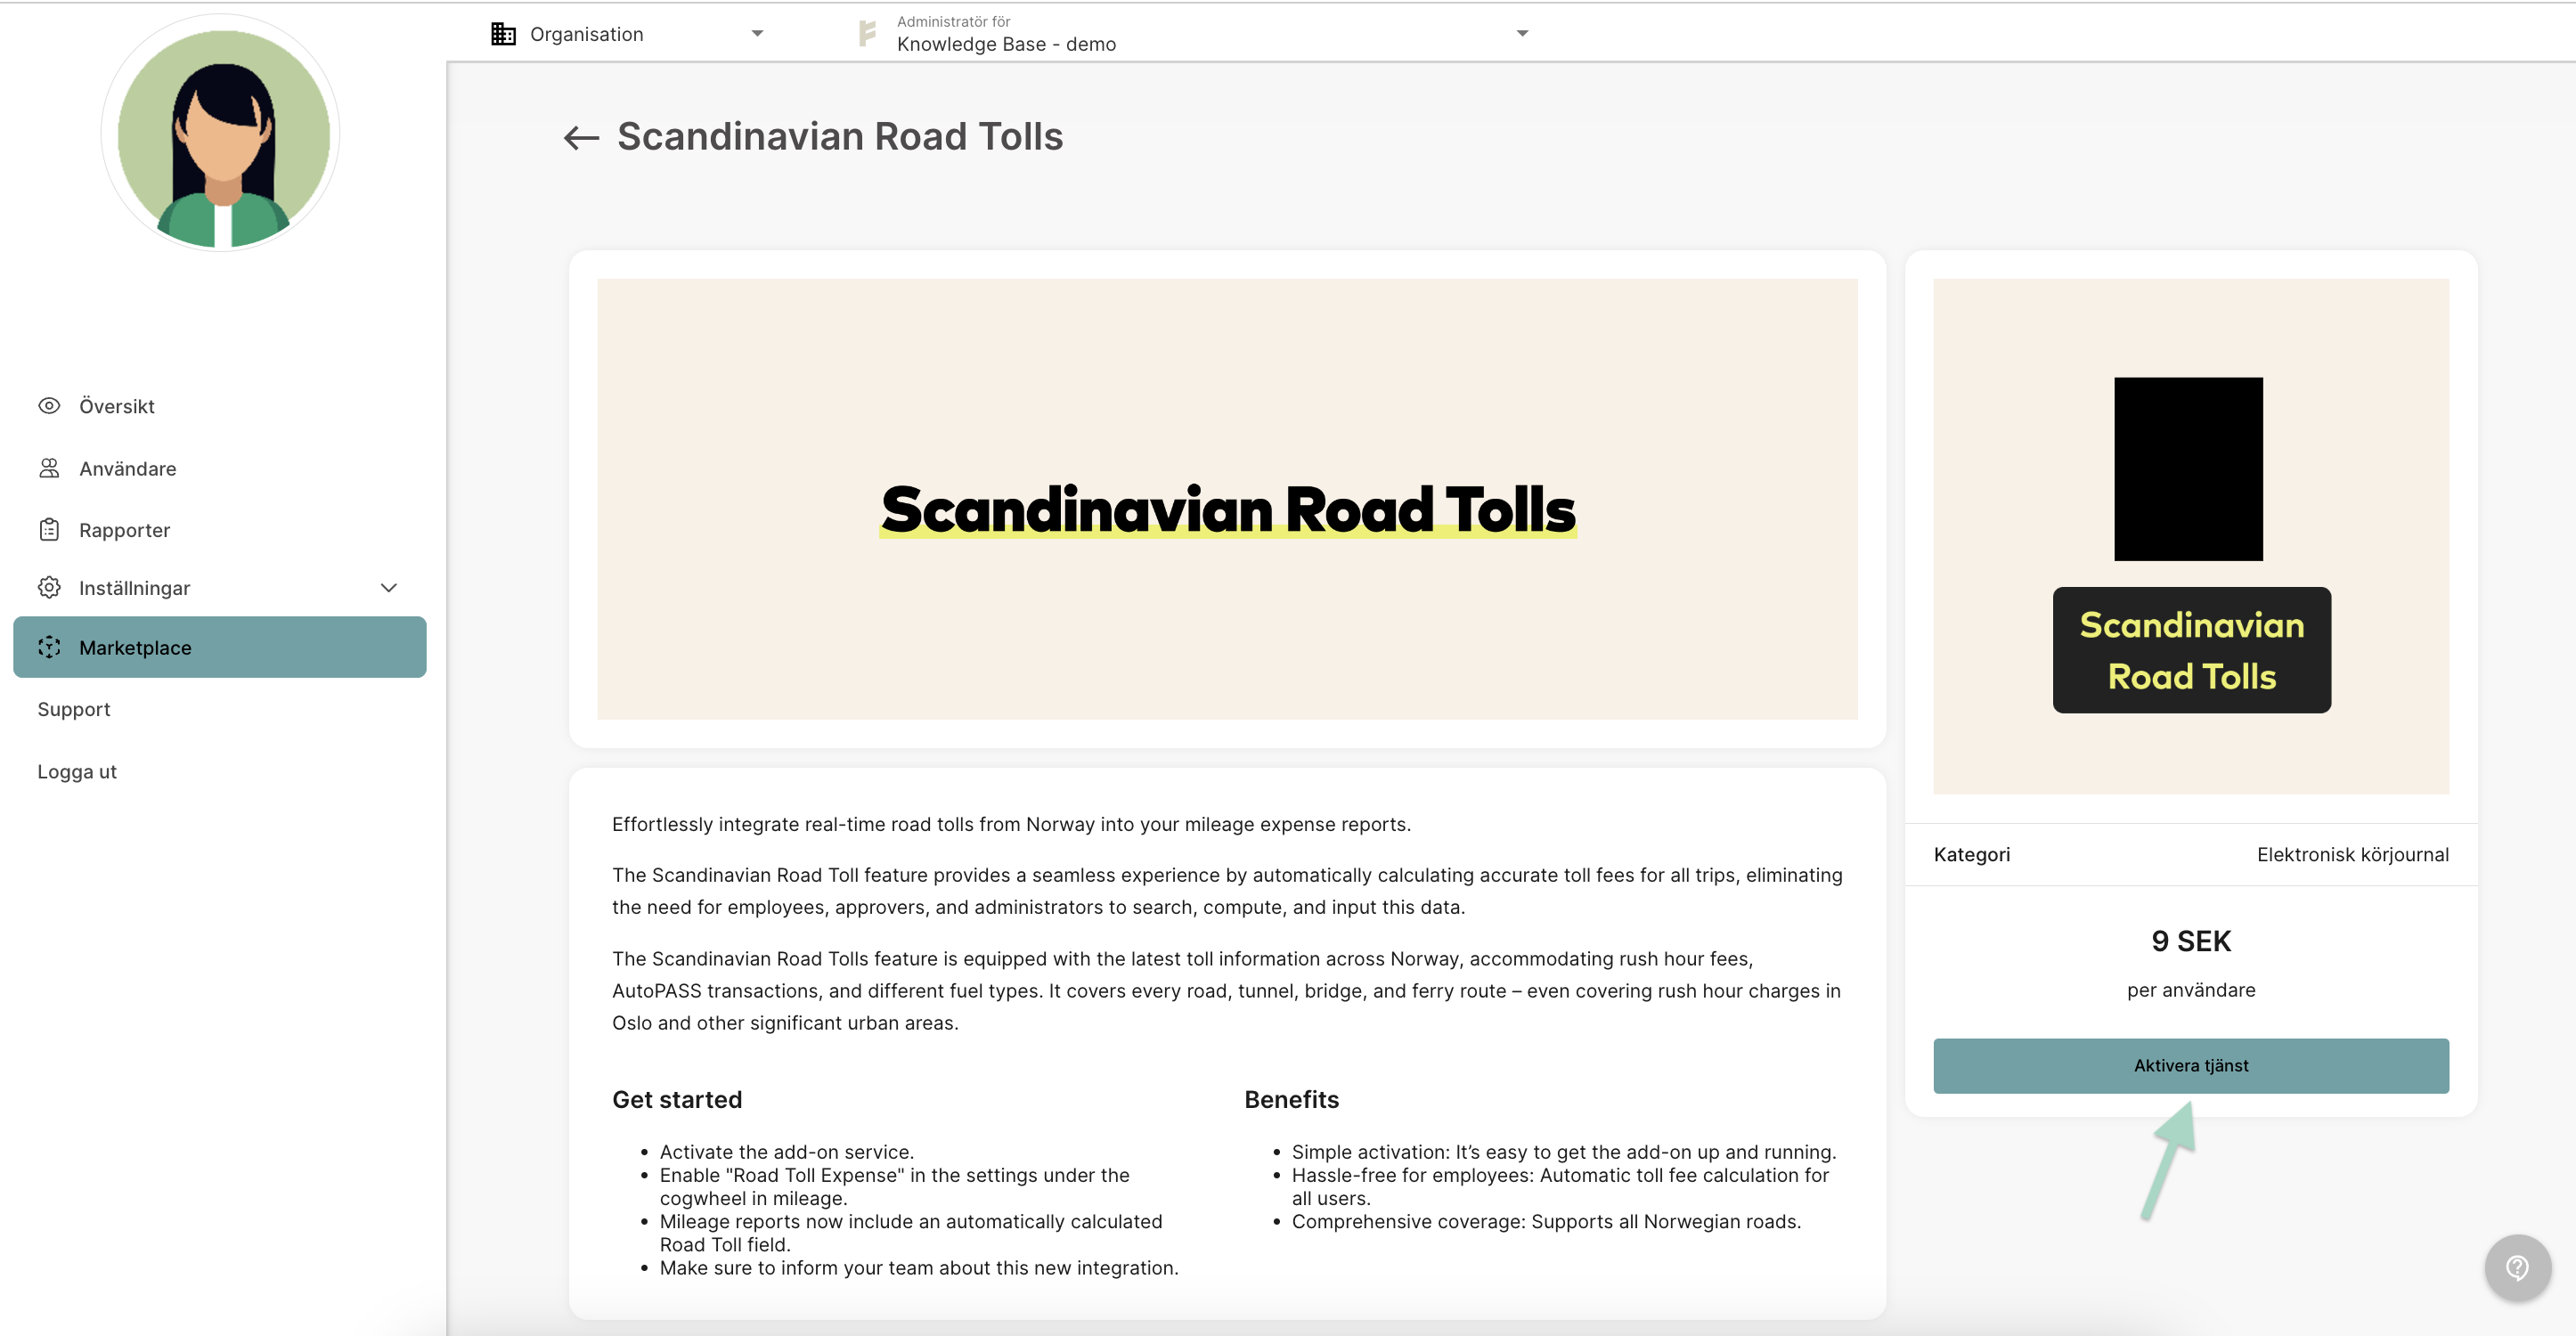
Task: Click the 'Elektronisk körjournal' category value
Action: coord(2352,854)
